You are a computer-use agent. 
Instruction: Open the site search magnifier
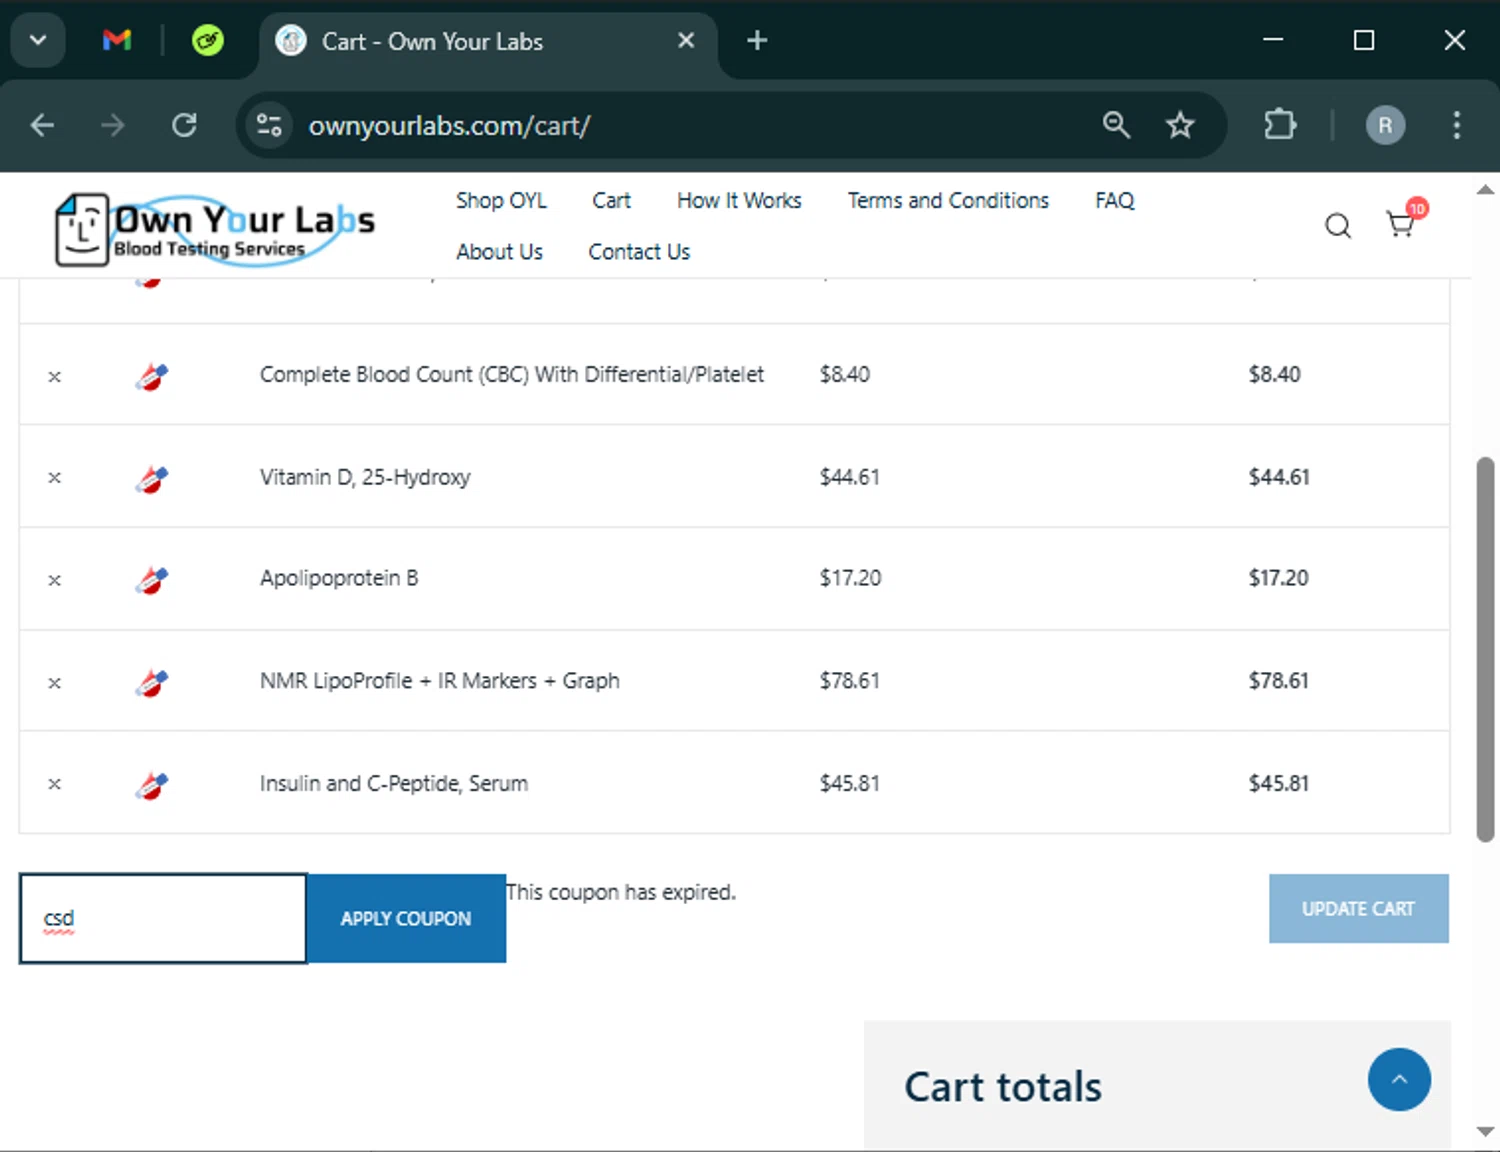(1338, 226)
